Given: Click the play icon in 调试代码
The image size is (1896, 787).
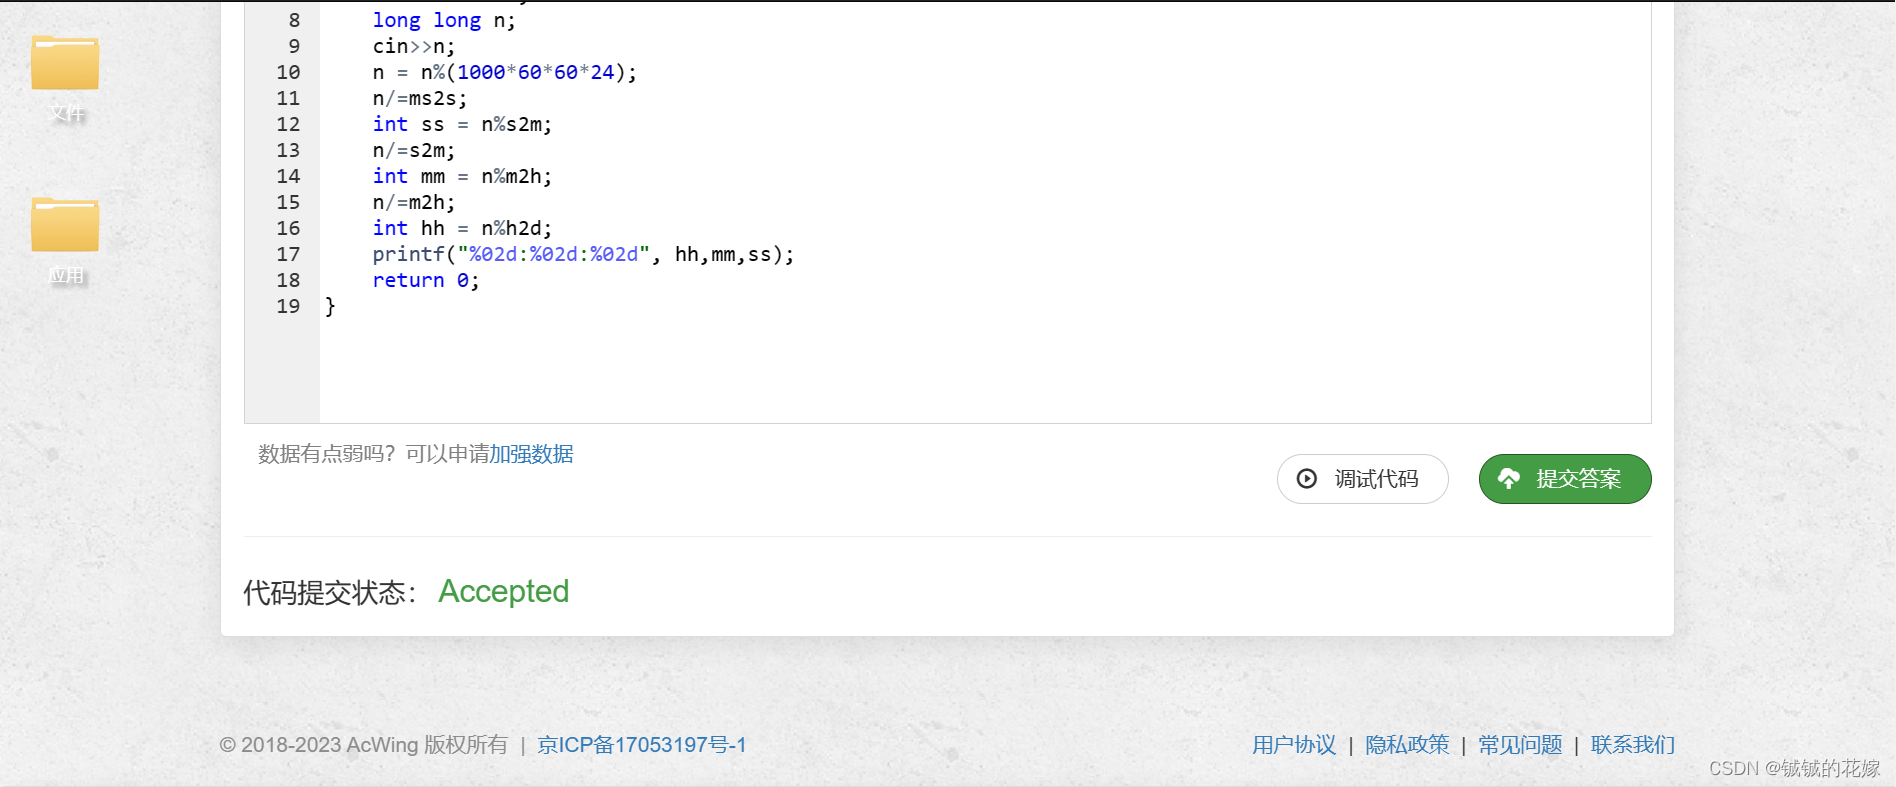Looking at the screenshot, I should pos(1306,479).
